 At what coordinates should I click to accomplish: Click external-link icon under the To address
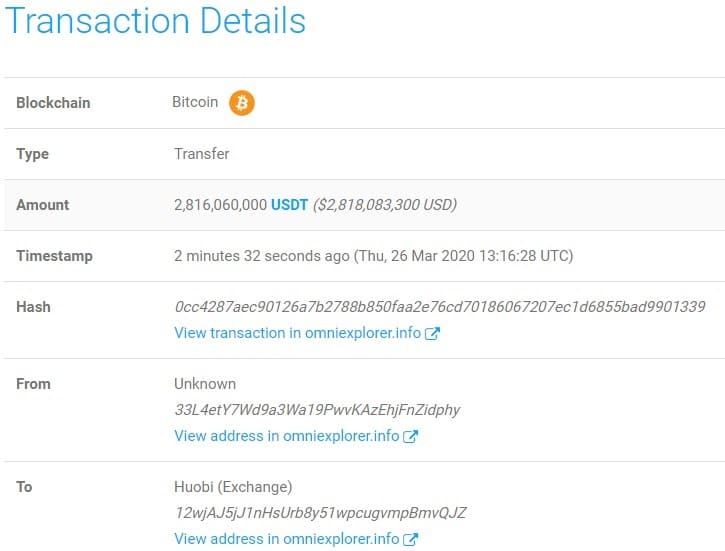[x=410, y=539]
